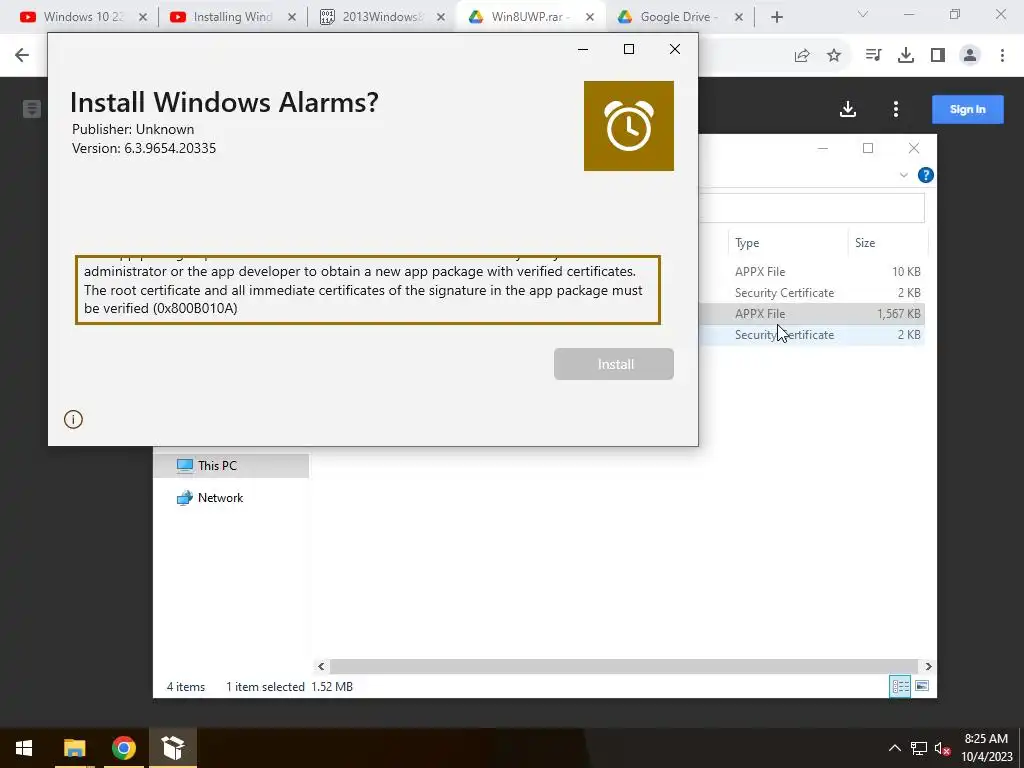Click the Windows Alarms clock app icon
The height and width of the screenshot is (768, 1024).
pyautogui.click(x=628, y=126)
